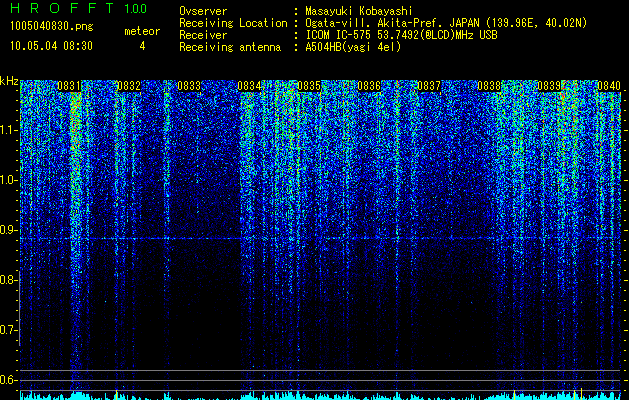Click the 0.7 kHz frequency axis label

[x=9, y=330]
